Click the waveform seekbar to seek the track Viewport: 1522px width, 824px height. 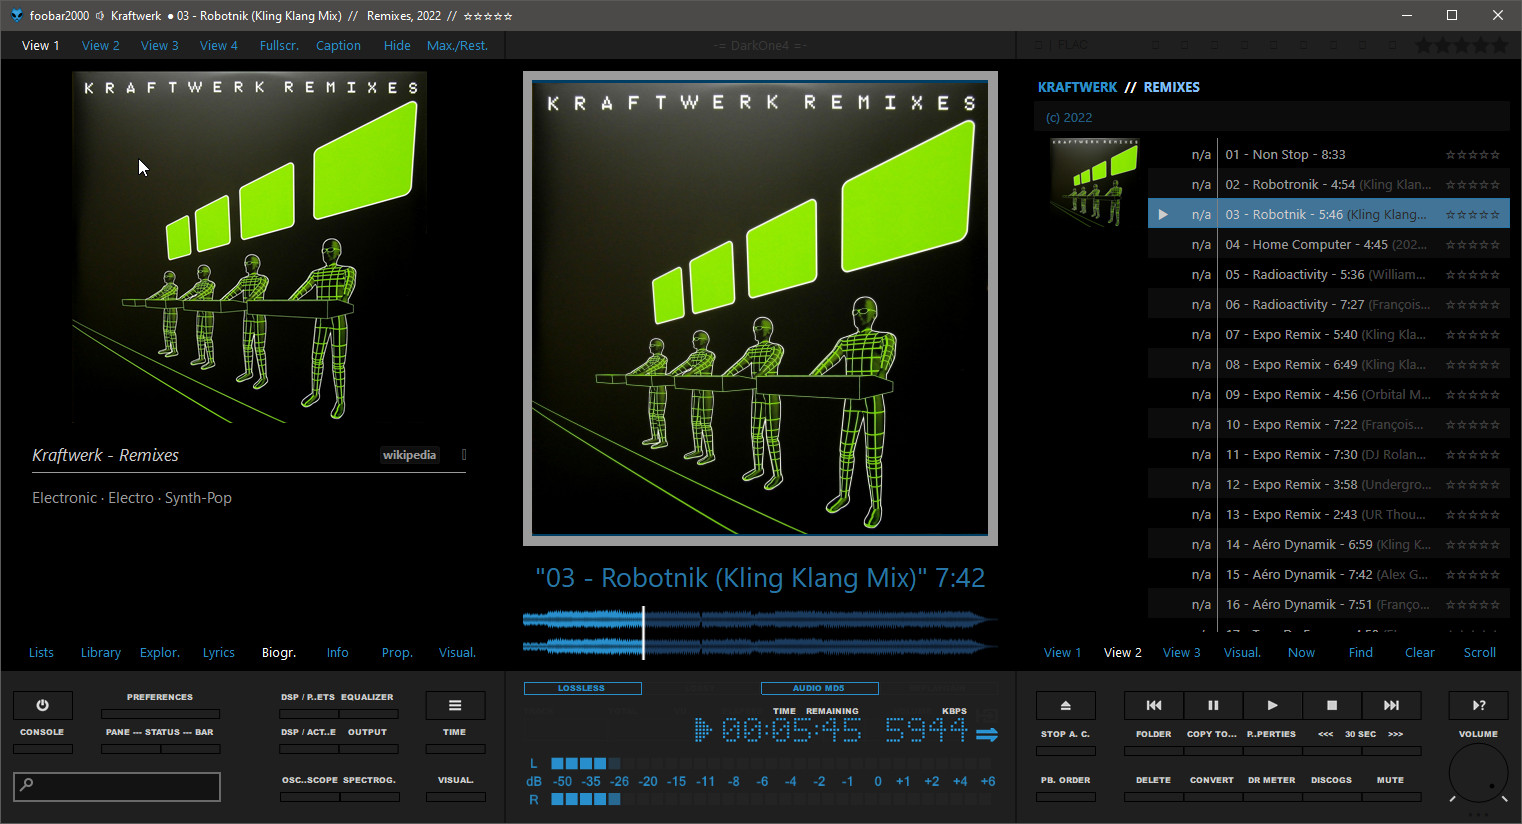coord(760,633)
